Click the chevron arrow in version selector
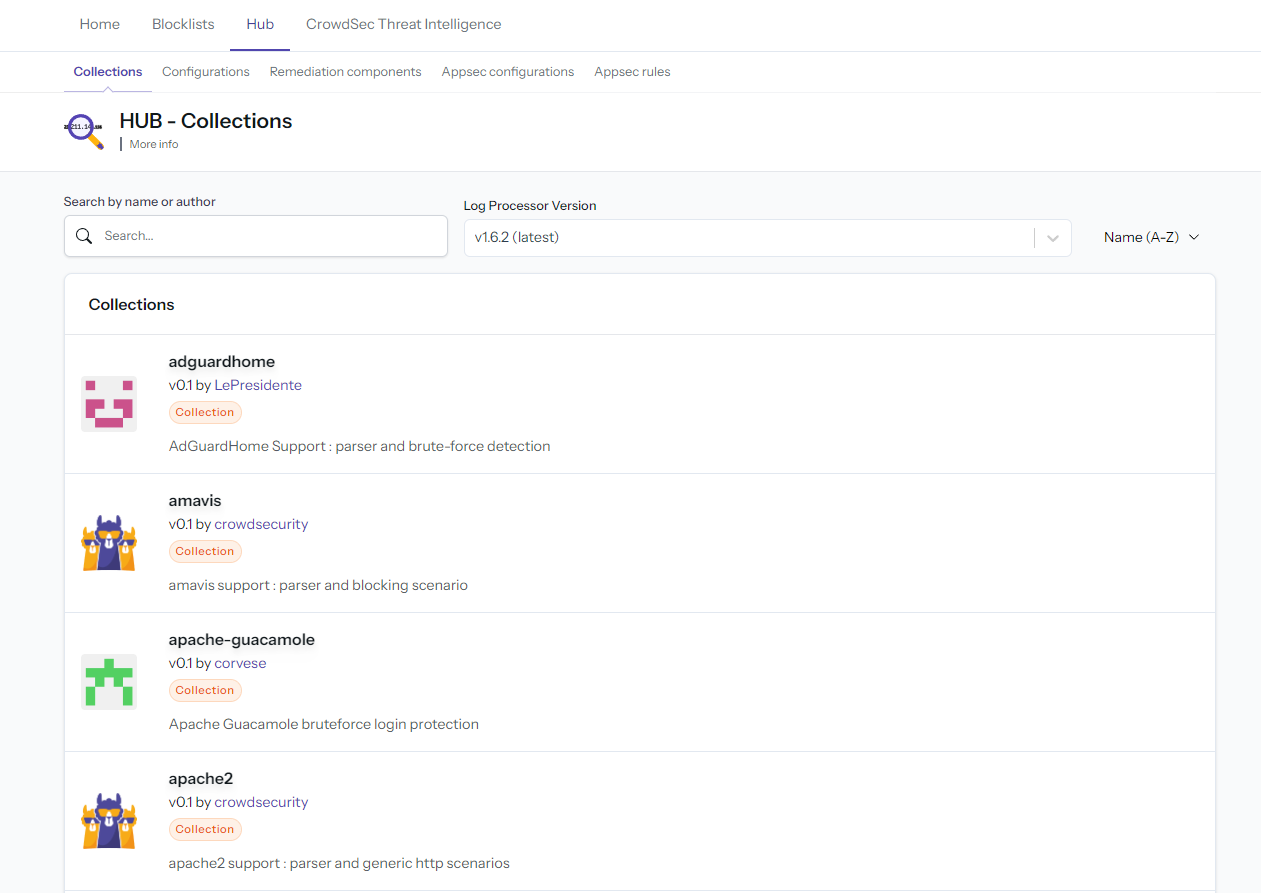1261x893 pixels. point(1052,238)
